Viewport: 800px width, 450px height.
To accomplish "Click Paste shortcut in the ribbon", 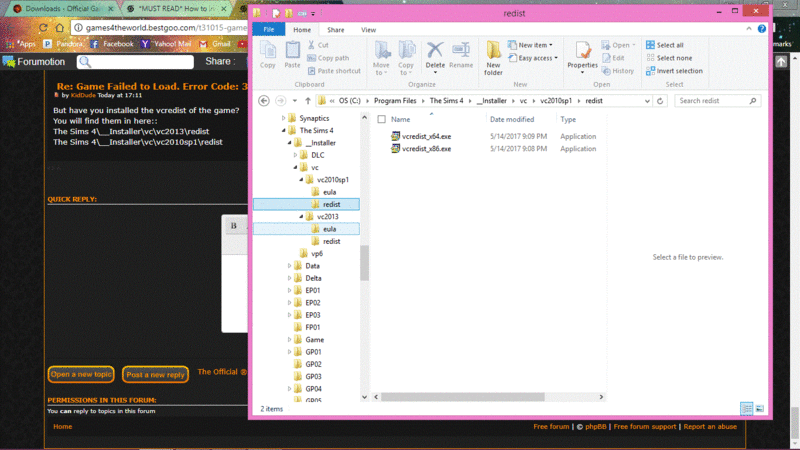I will [x=334, y=71].
